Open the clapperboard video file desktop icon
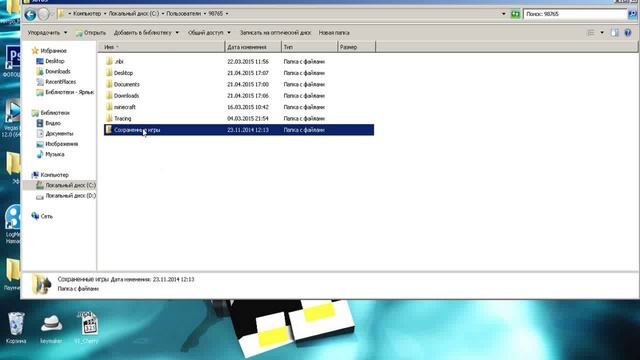This screenshot has width=640, height=360. pos(86,328)
